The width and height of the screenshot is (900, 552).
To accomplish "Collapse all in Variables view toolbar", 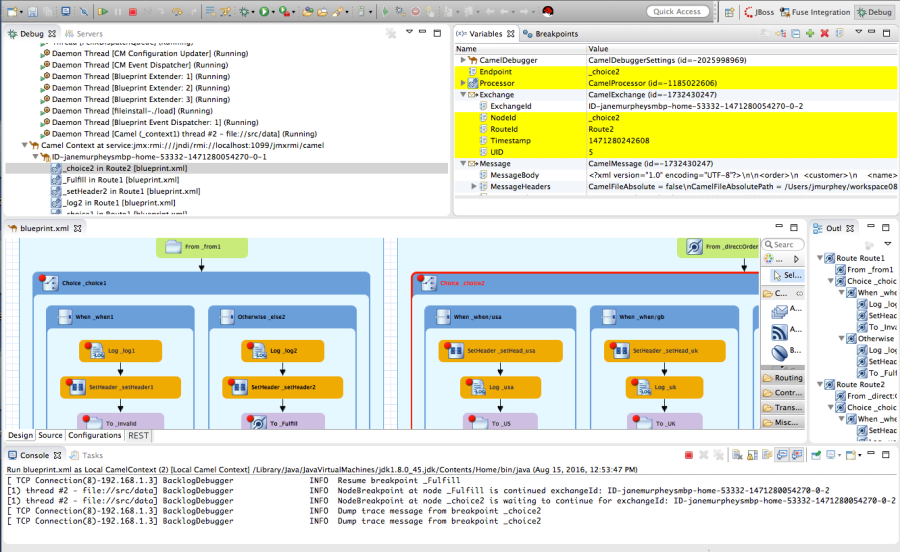I will pos(796,33).
